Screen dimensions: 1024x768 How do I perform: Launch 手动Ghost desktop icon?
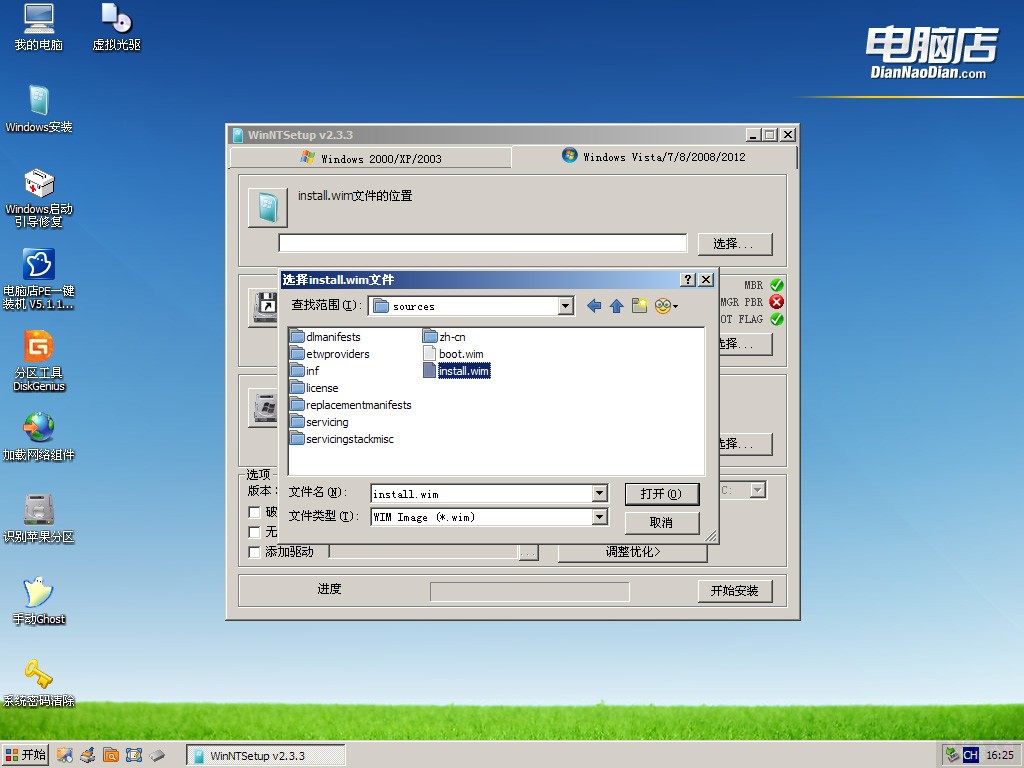click(x=39, y=601)
